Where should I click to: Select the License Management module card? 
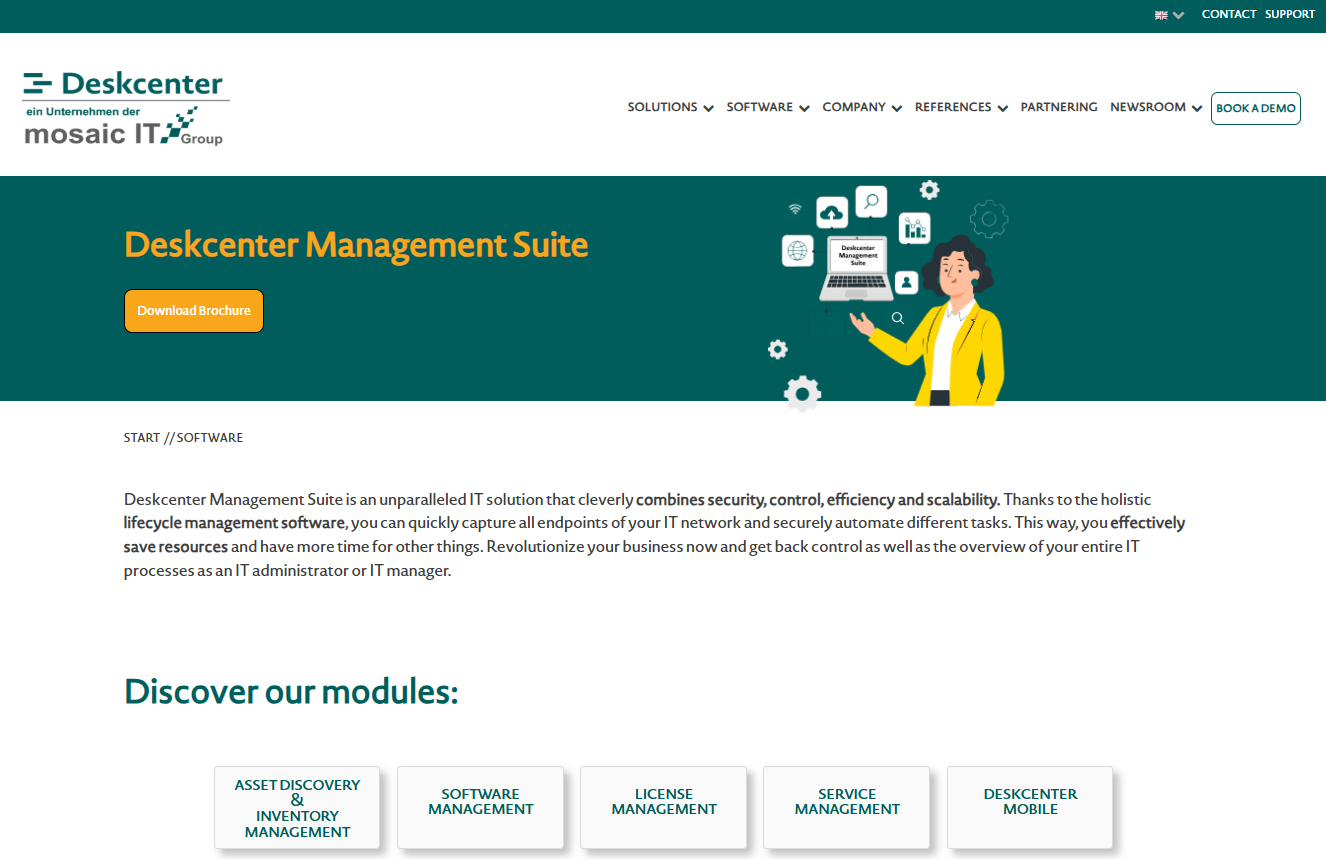[664, 802]
